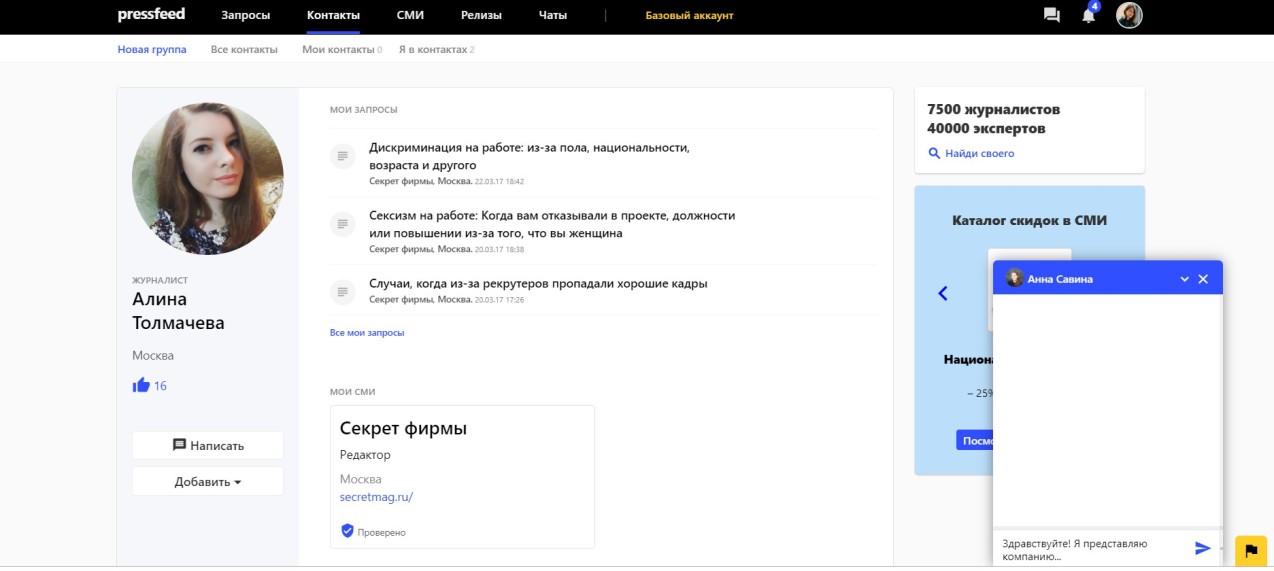Click the chat message input field
This screenshot has width=1274, height=571.
tap(1090, 549)
